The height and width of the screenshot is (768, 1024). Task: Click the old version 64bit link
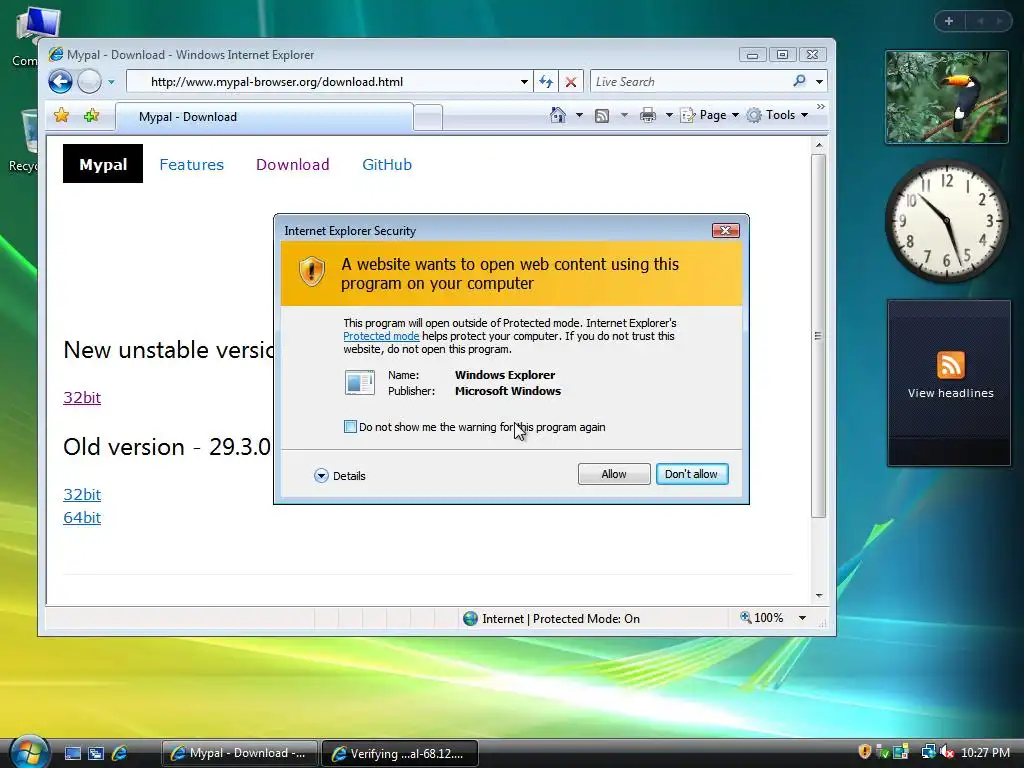click(82, 517)
